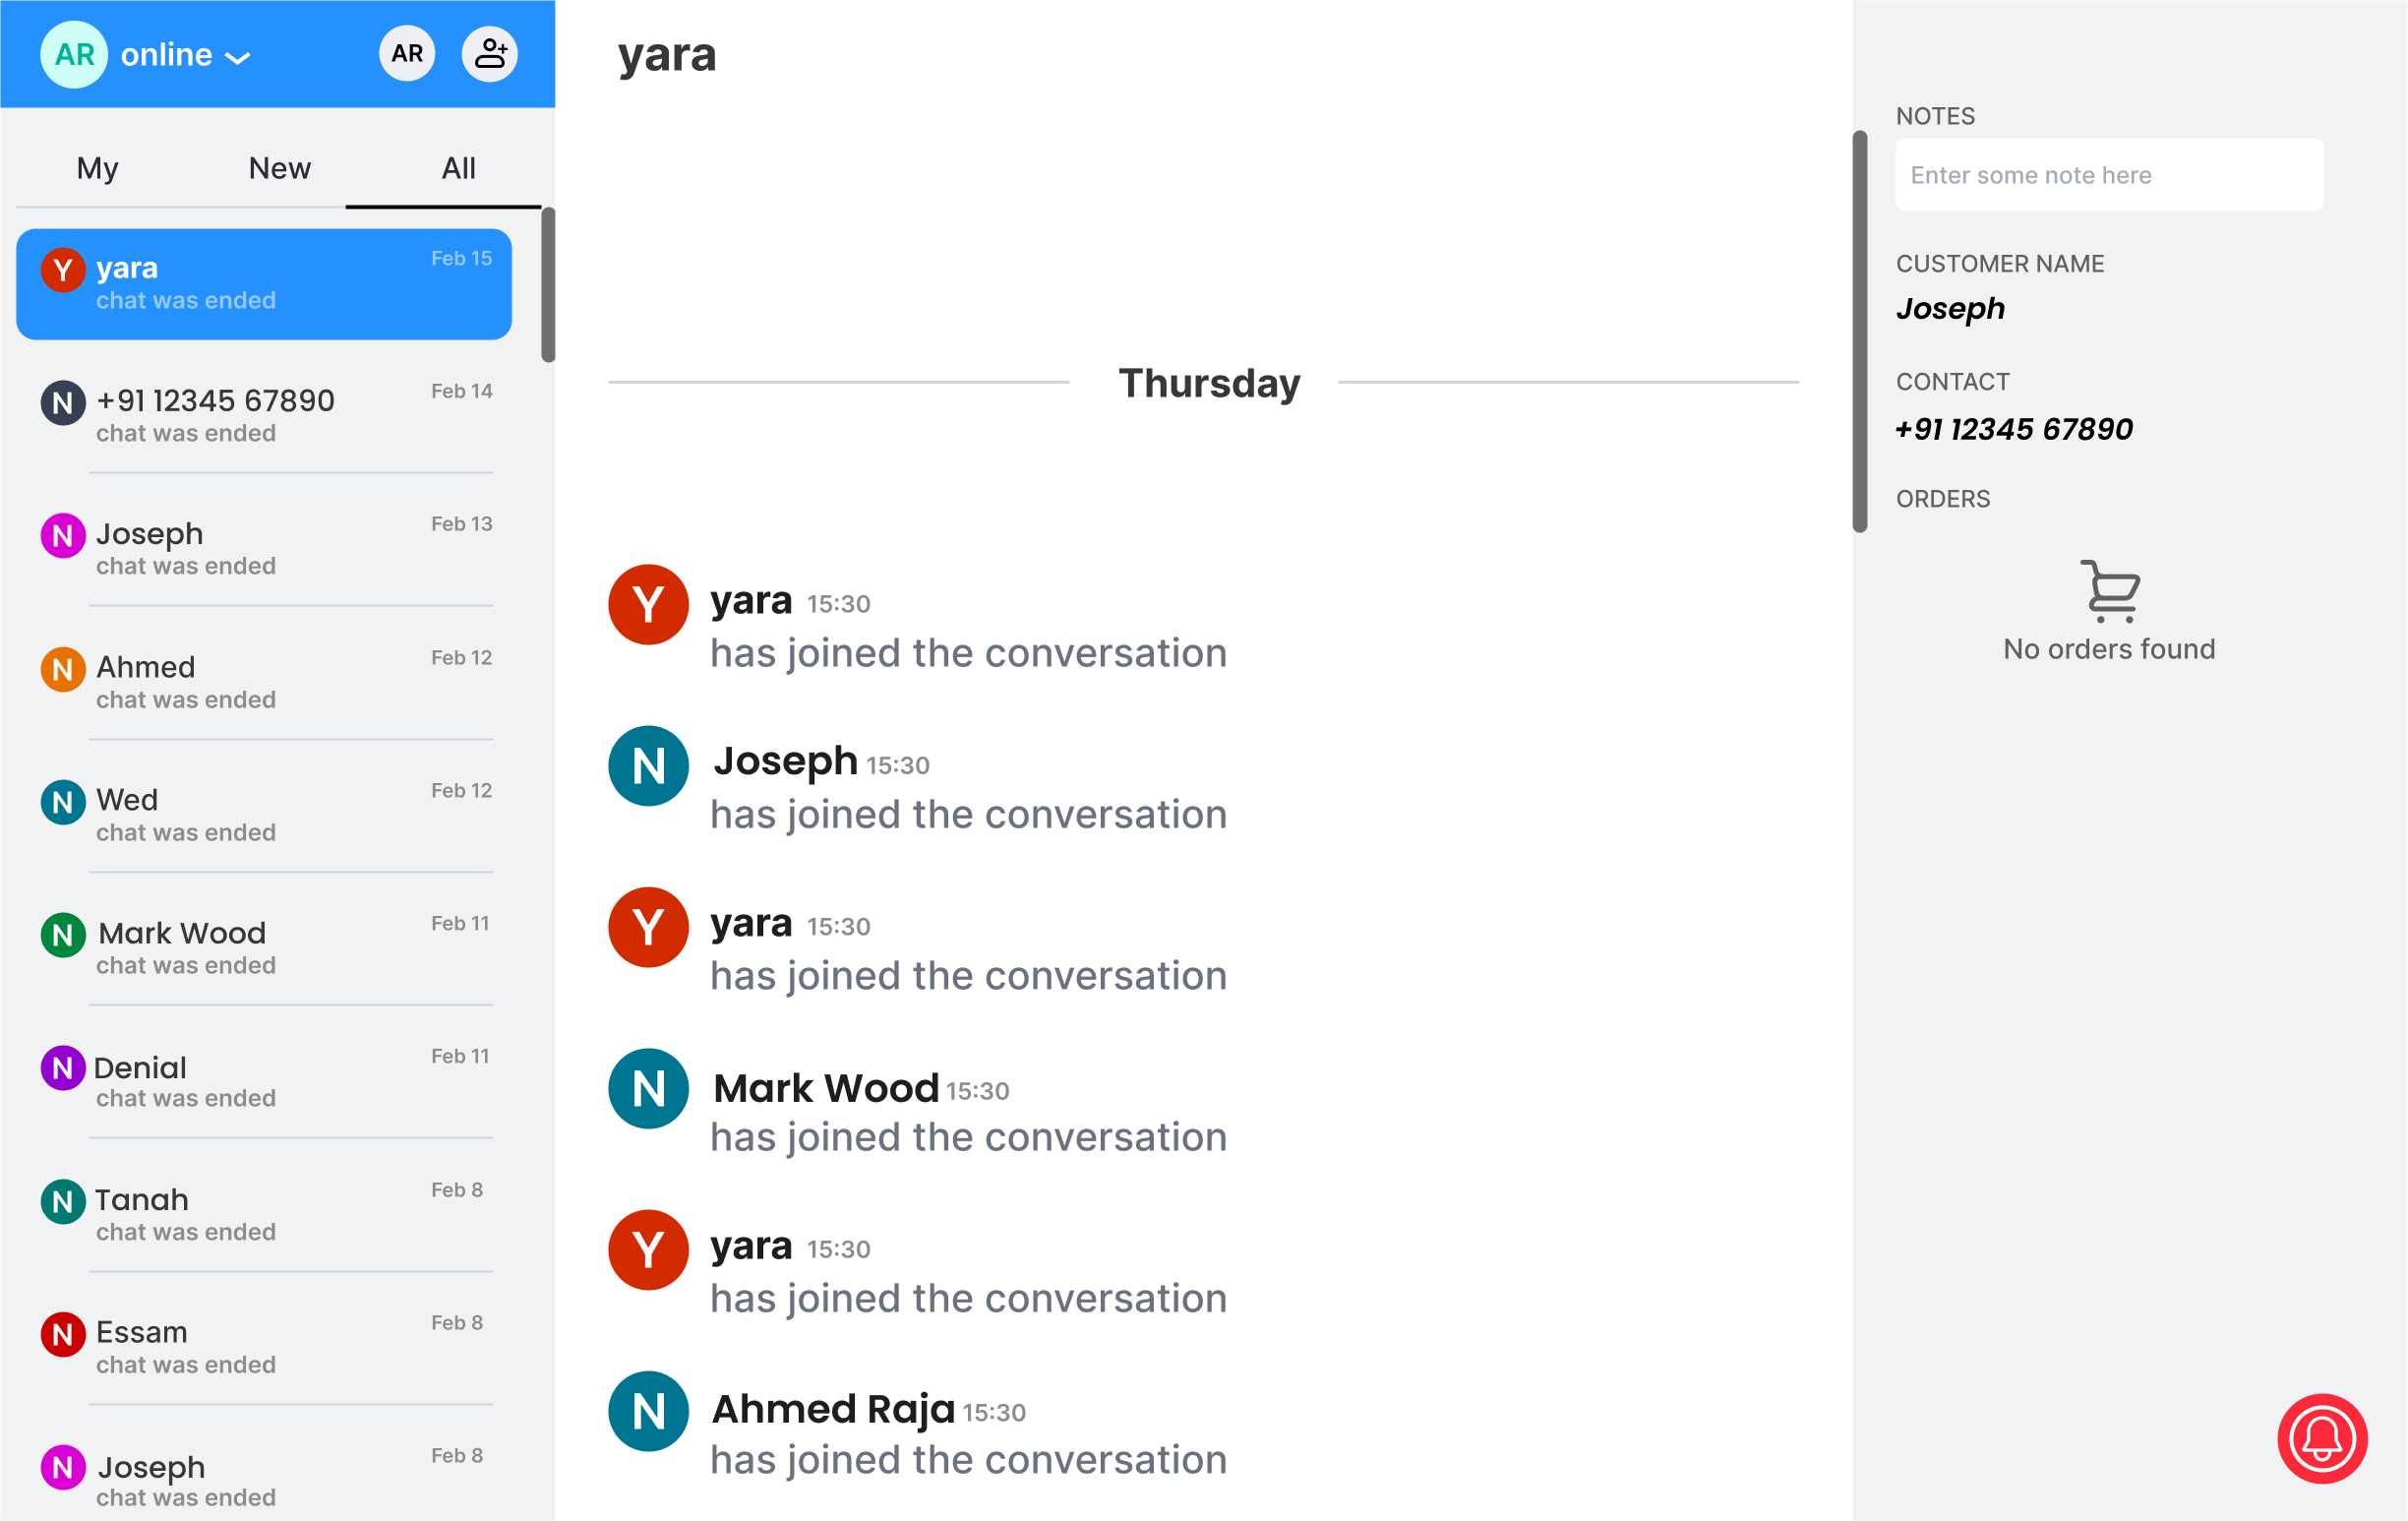The image size is (2408, 1521).
Task: Click the add user icon in header
Action: click(x=489, y=54)
